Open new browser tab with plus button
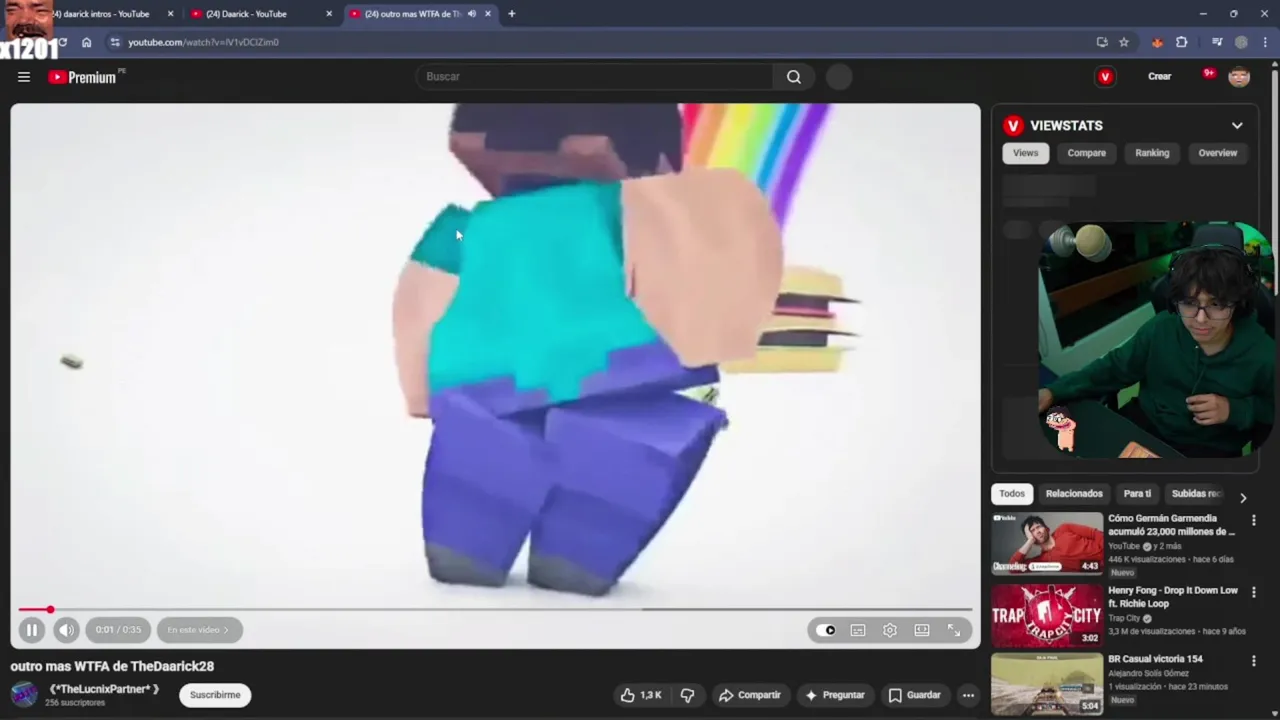 (511, 14)
